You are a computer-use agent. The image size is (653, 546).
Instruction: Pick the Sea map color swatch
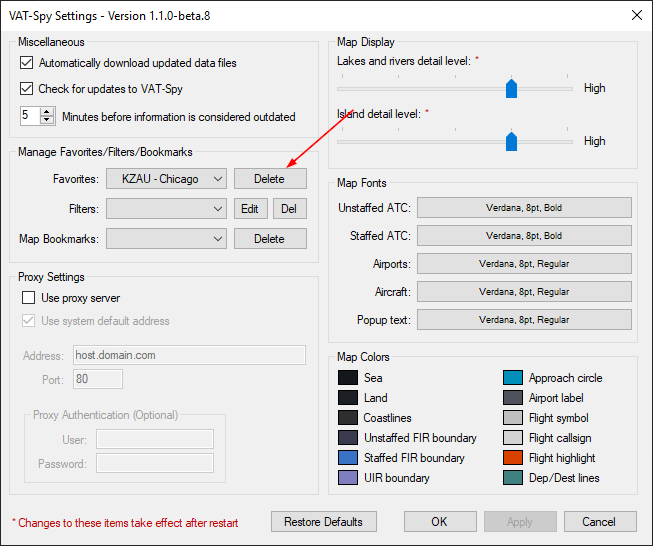coord(348,378)
